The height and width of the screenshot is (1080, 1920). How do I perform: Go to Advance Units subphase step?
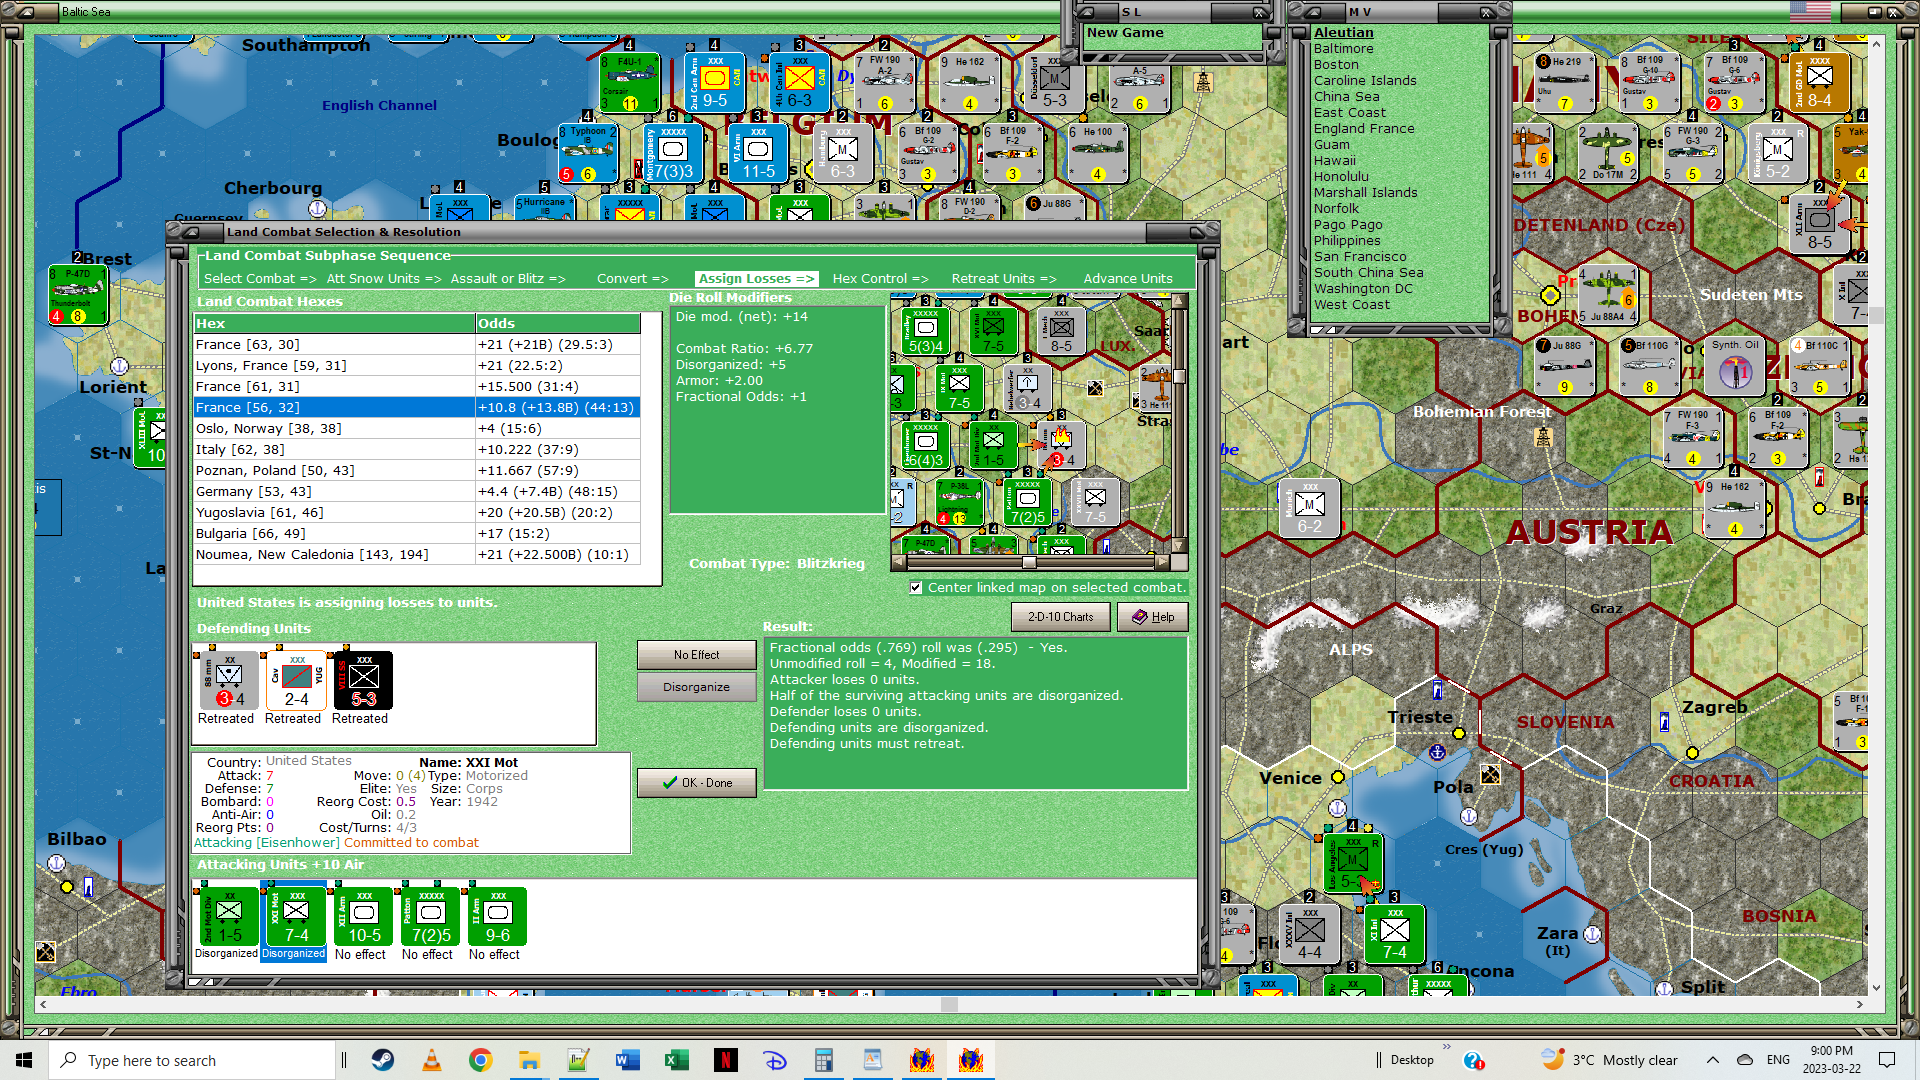(x=1128, y=279)
